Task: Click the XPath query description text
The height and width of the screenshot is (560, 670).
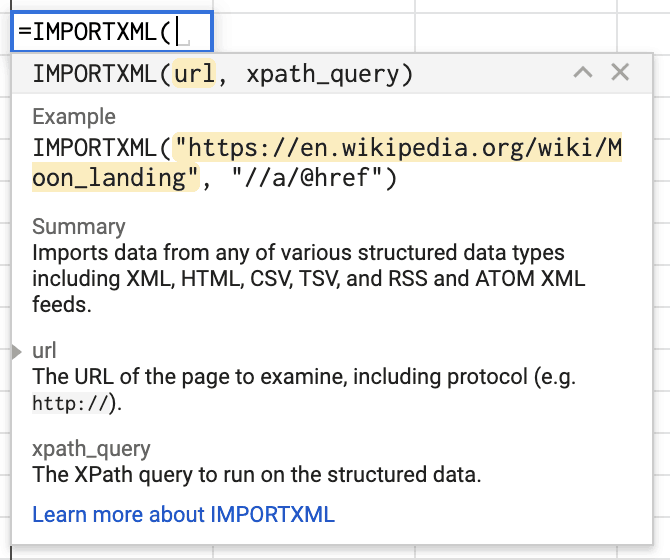Action: 257,475
